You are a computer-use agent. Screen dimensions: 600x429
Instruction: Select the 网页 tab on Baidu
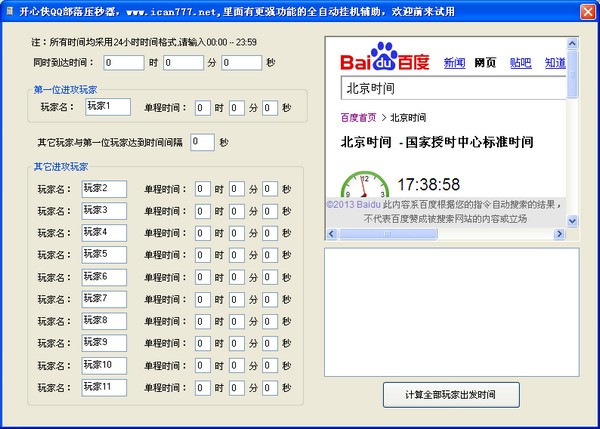(x=485, y=63)
